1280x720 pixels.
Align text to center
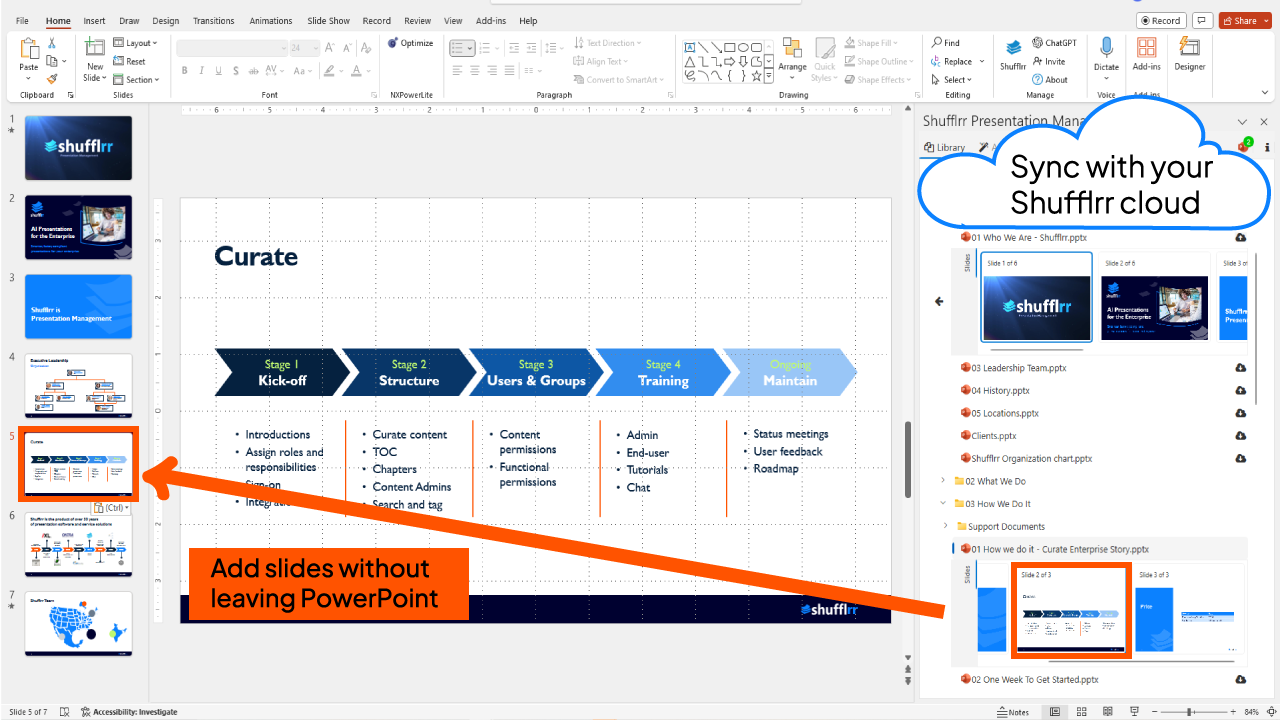point(474,70)
